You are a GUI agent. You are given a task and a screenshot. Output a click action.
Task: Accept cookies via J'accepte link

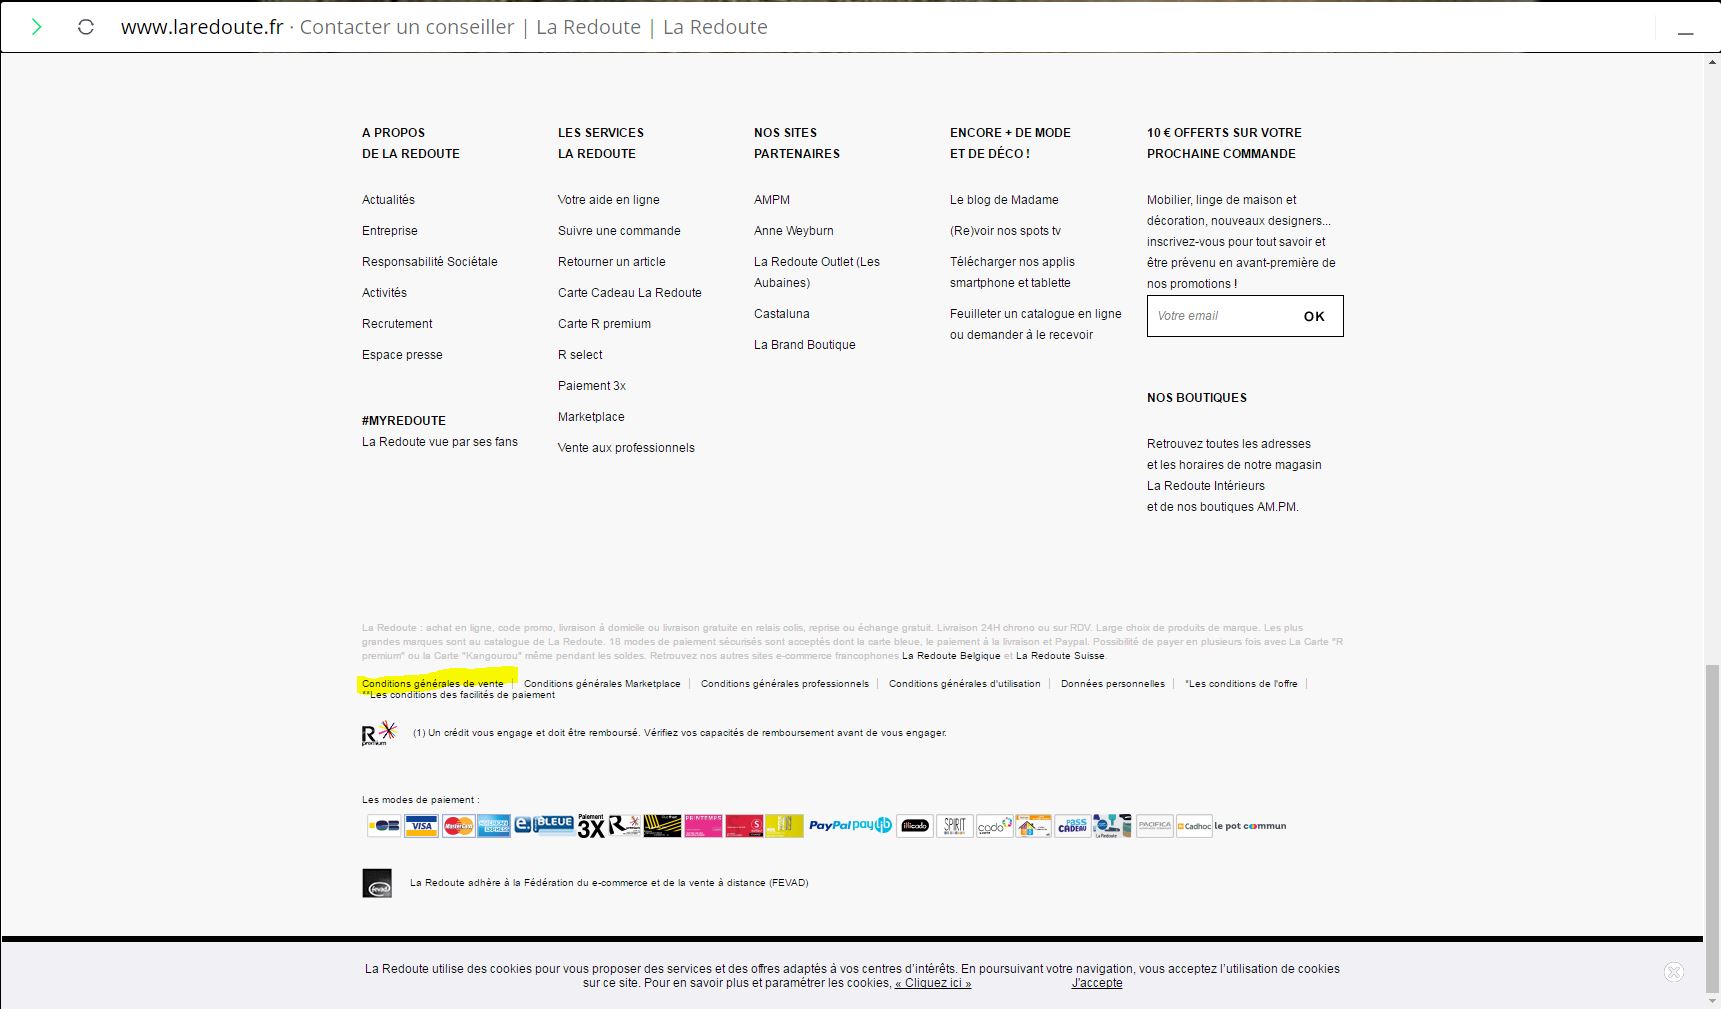pyautogui.click(x=1096, y=983)
